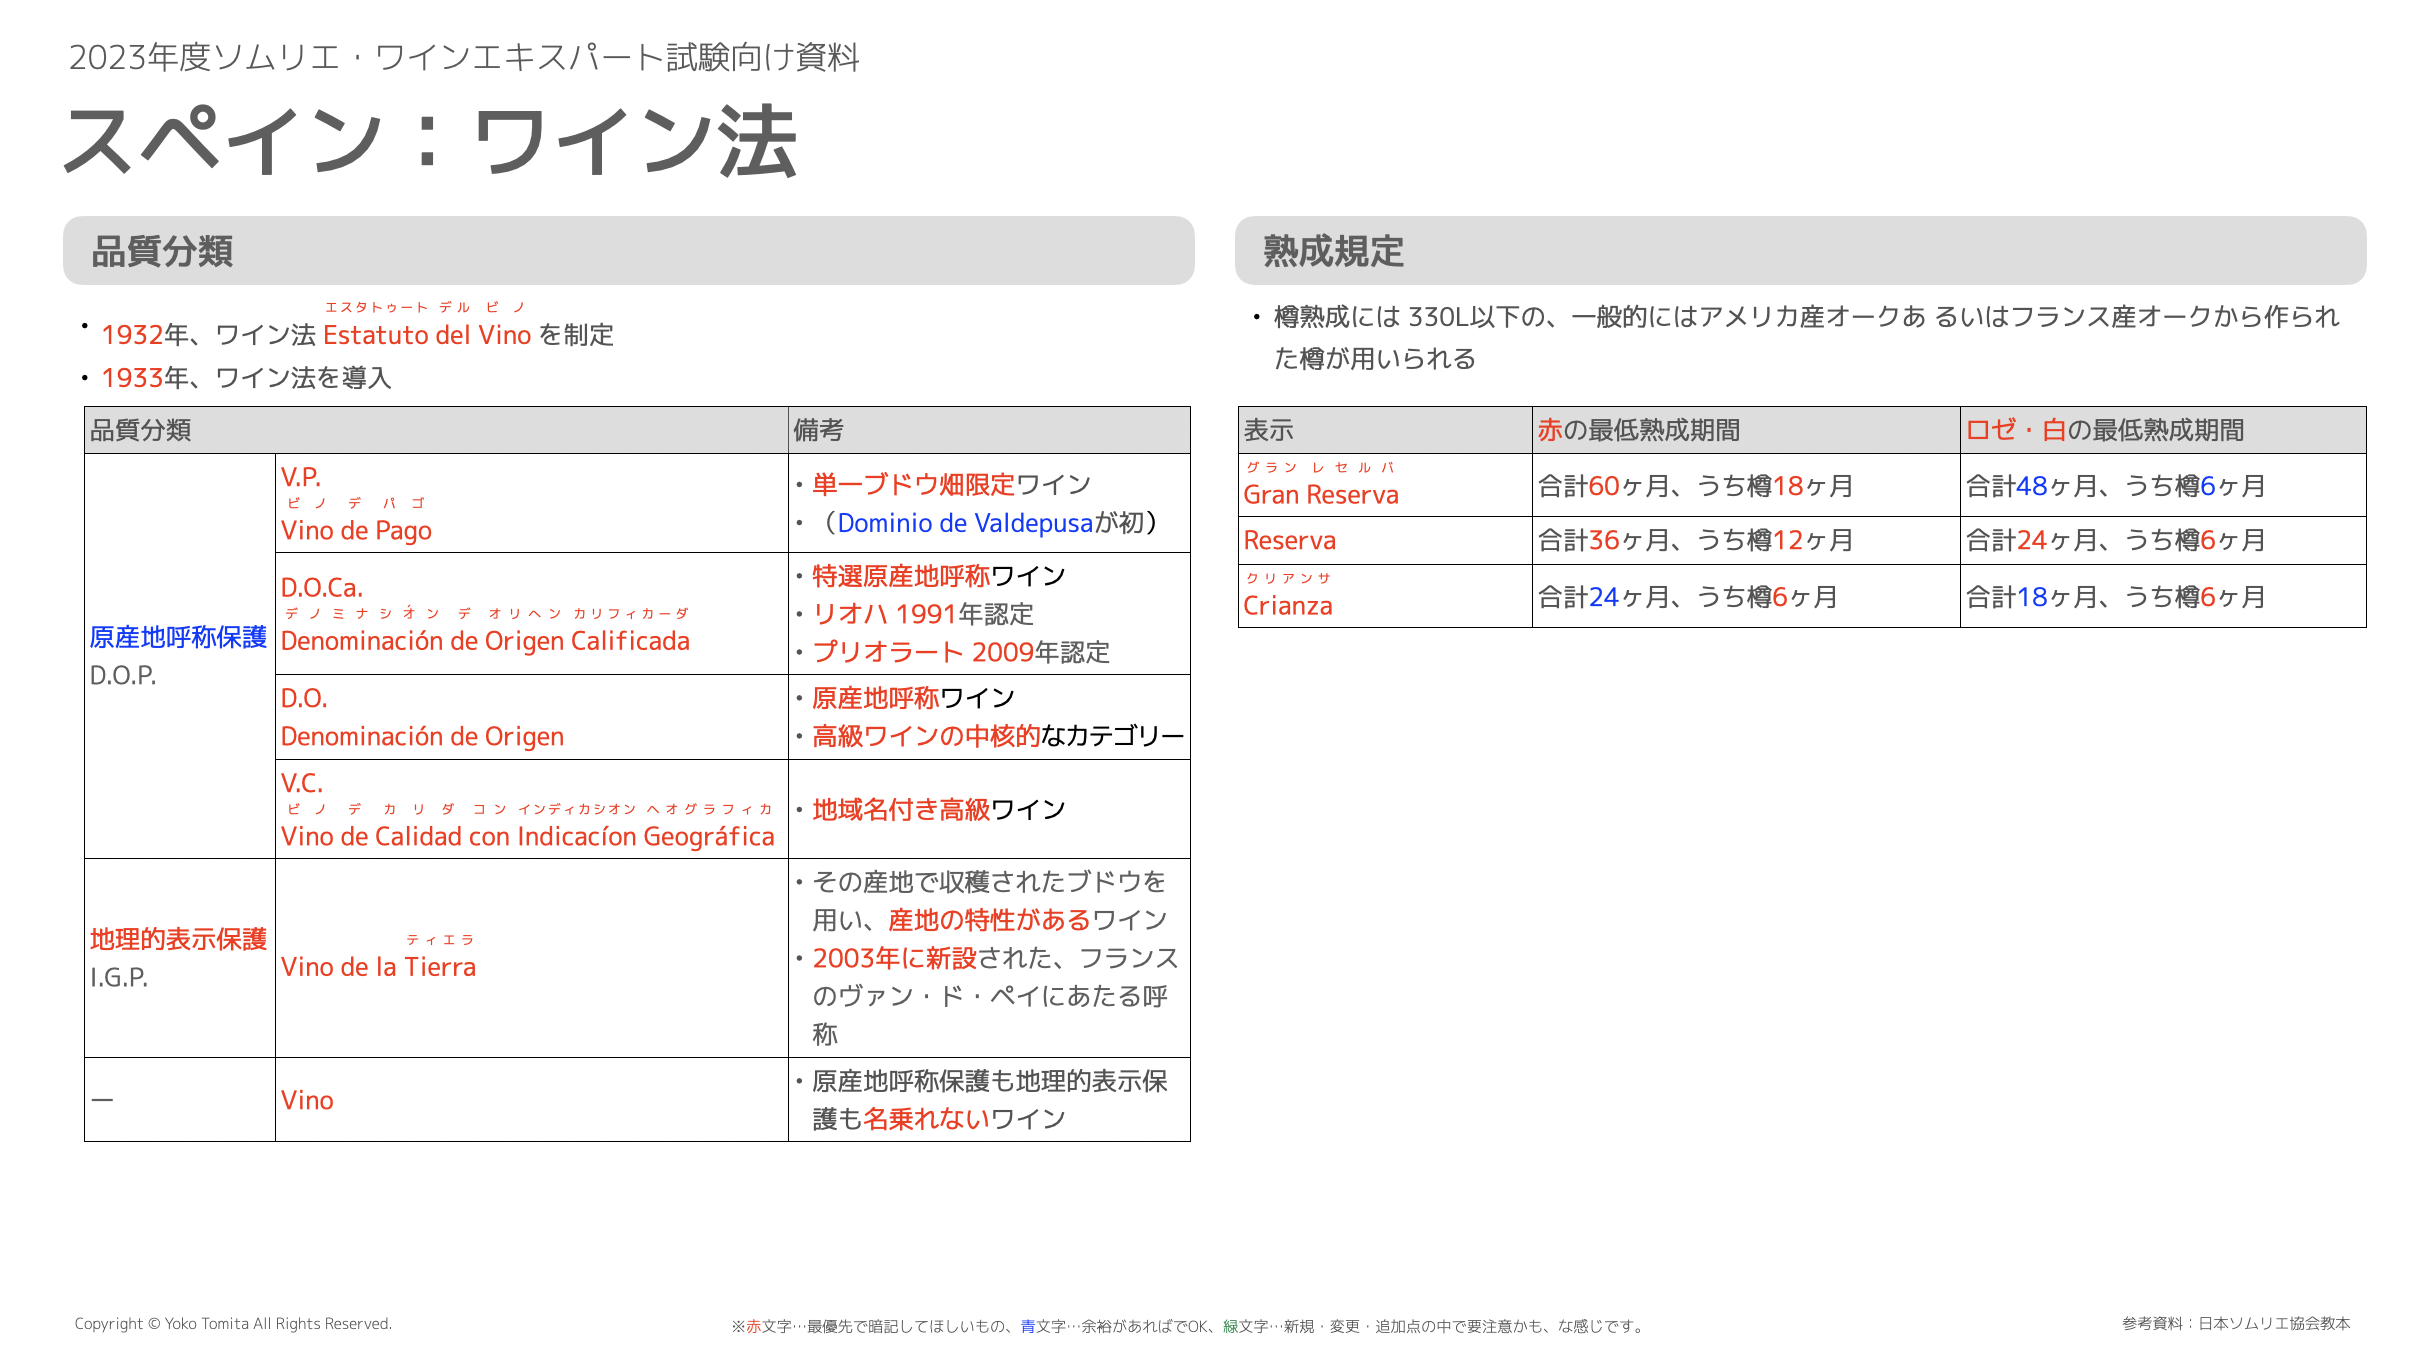Viewport: 2424px width, 1360px height.
Task: Click the subtitle 2023年度ソムリエ・ワインエキスパート試験向け資料
Action: pos(464,57)
